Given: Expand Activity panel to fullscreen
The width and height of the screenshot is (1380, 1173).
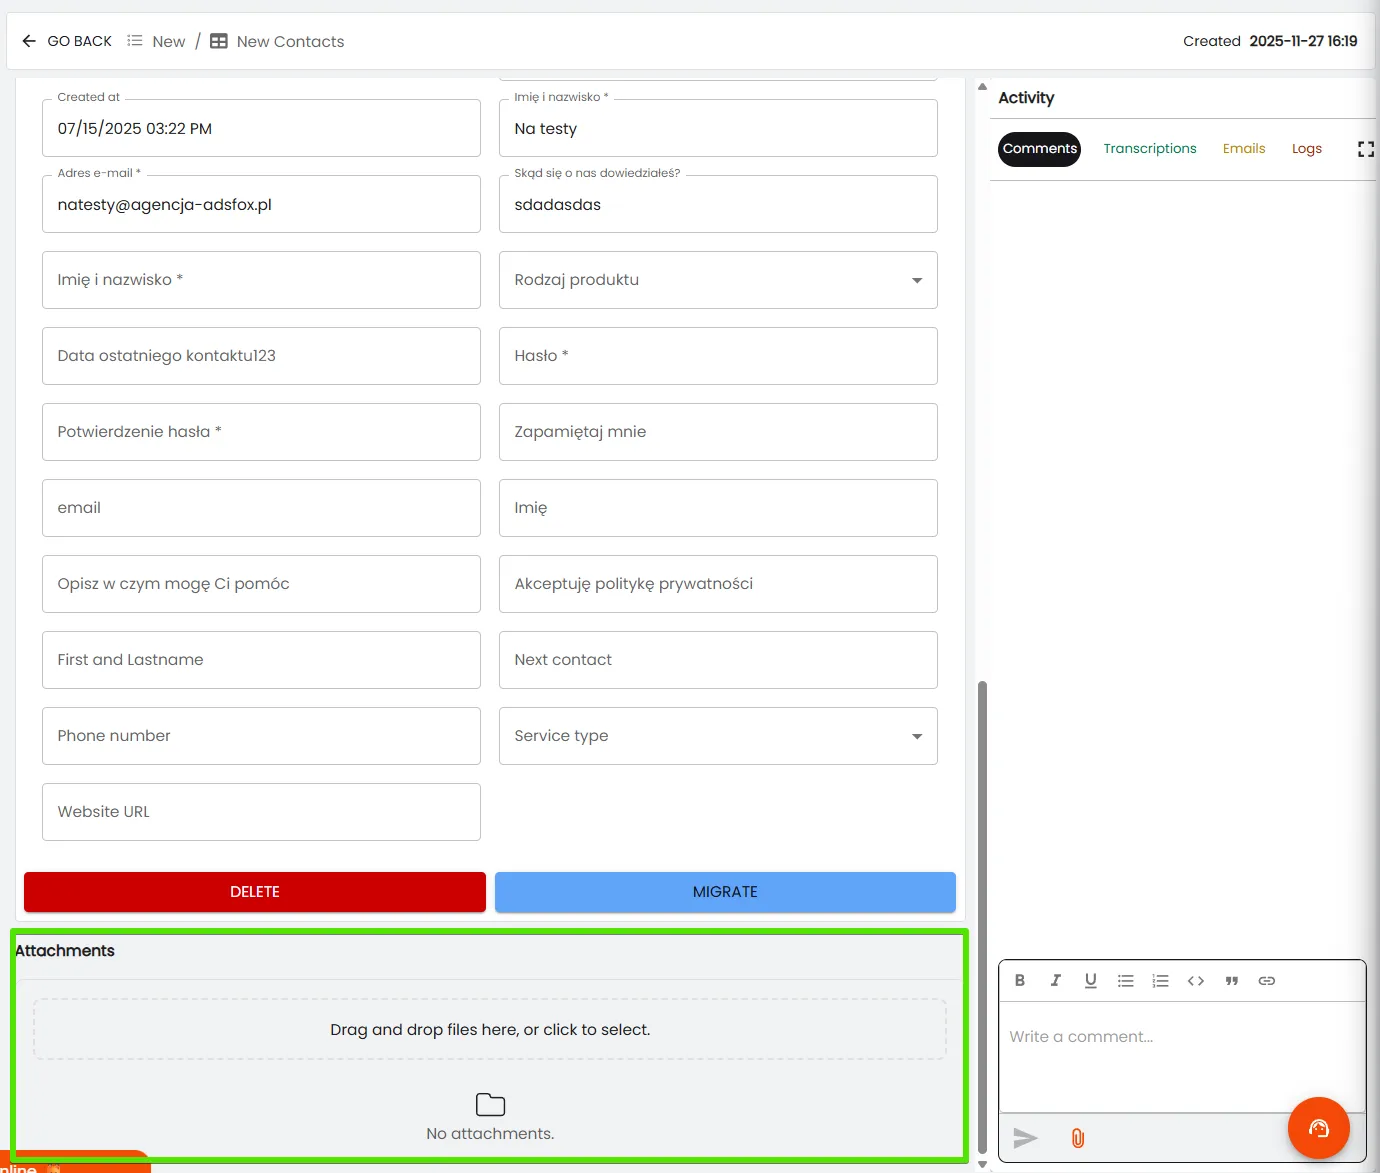Looking at the screenshot, I should coord(1366,149).
